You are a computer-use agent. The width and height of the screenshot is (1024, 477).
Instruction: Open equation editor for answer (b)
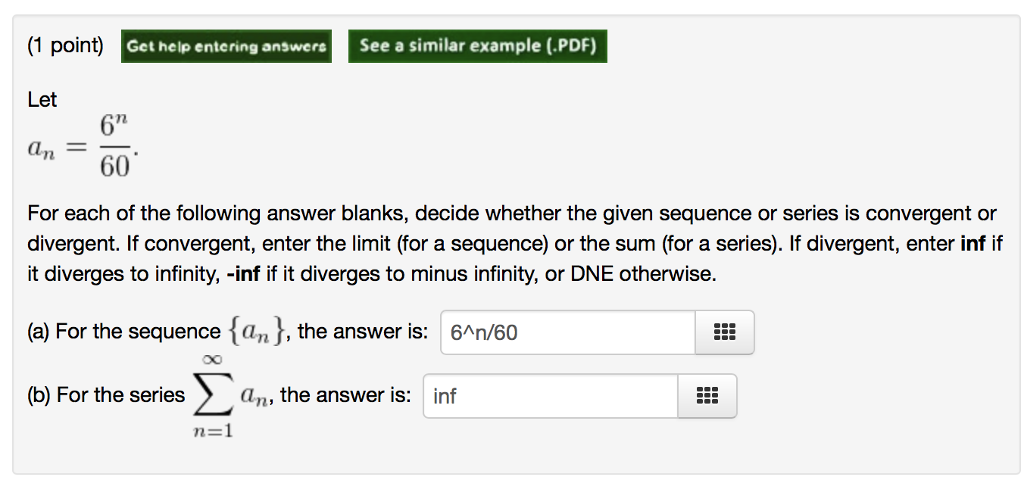click(707, 396)
